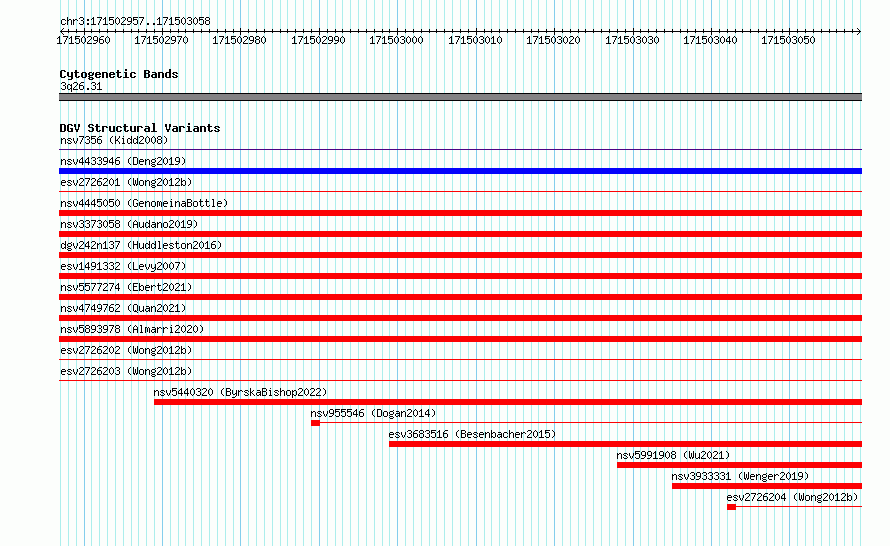Select the red nsv4445050 variant bar
The height and width of the screenshot is (546, 890).
460,213
